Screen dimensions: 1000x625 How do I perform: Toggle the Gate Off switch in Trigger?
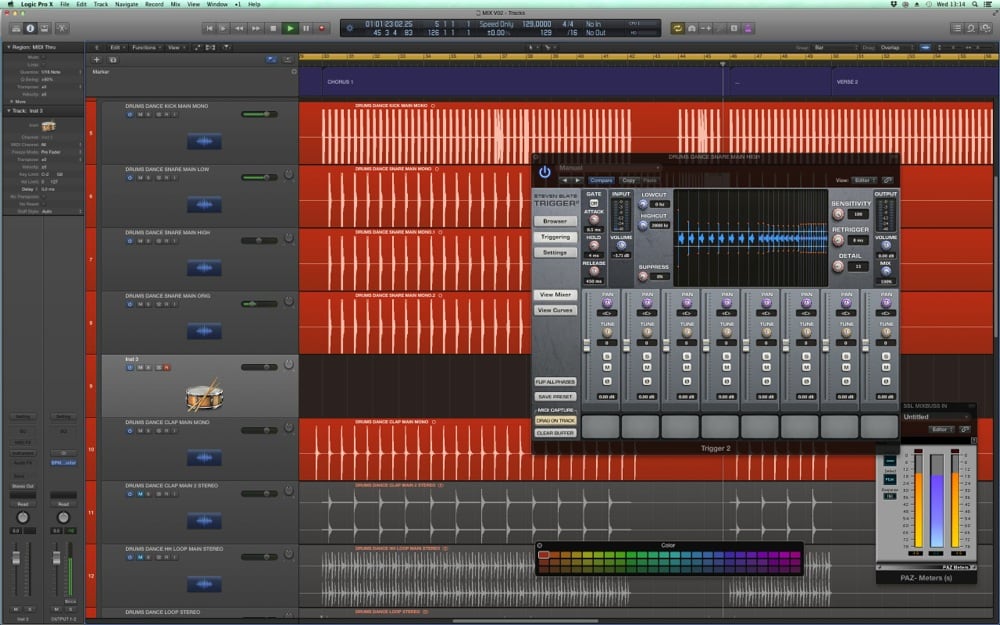click(x=594, y=203)
